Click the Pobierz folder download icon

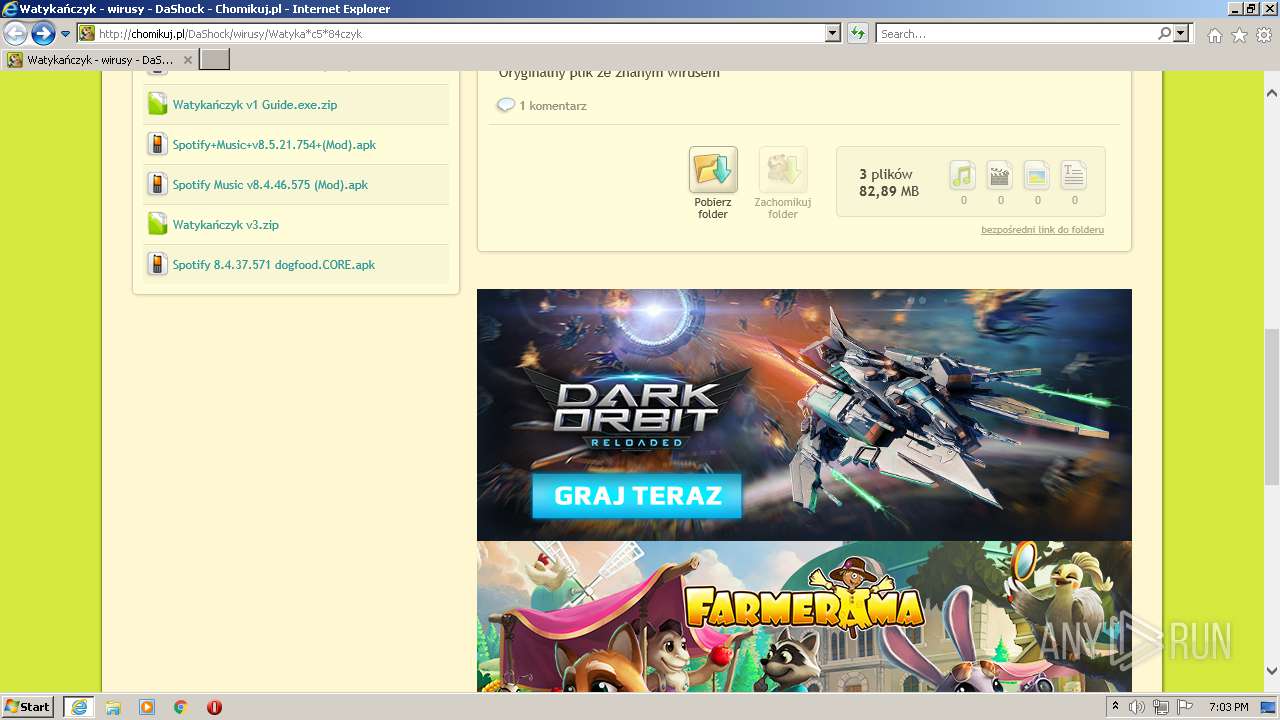pyautogui.click(x=713, y=170)
